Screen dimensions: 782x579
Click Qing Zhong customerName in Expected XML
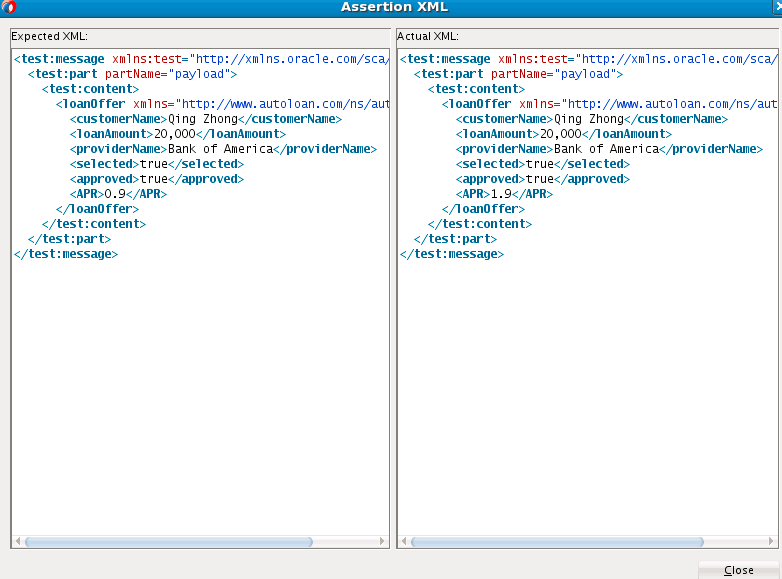[205, 119]
